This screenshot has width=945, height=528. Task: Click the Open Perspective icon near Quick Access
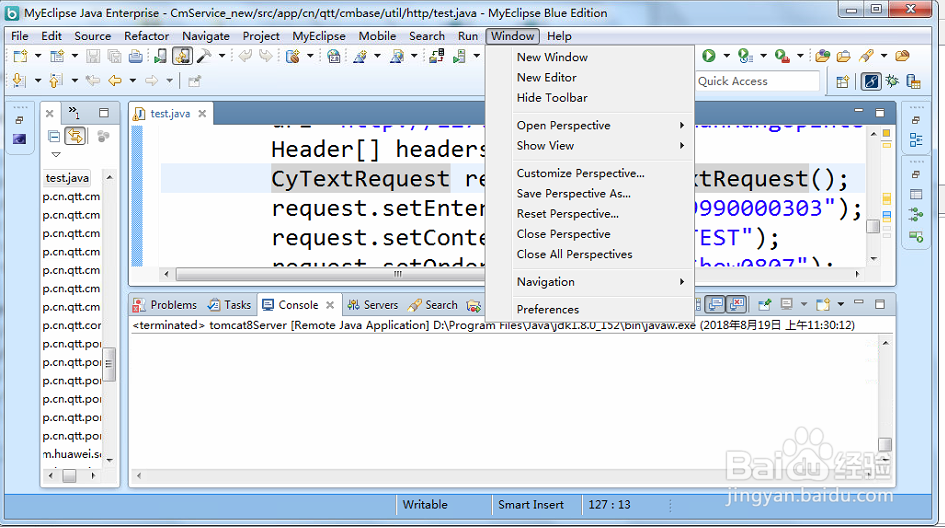point(843,81)
